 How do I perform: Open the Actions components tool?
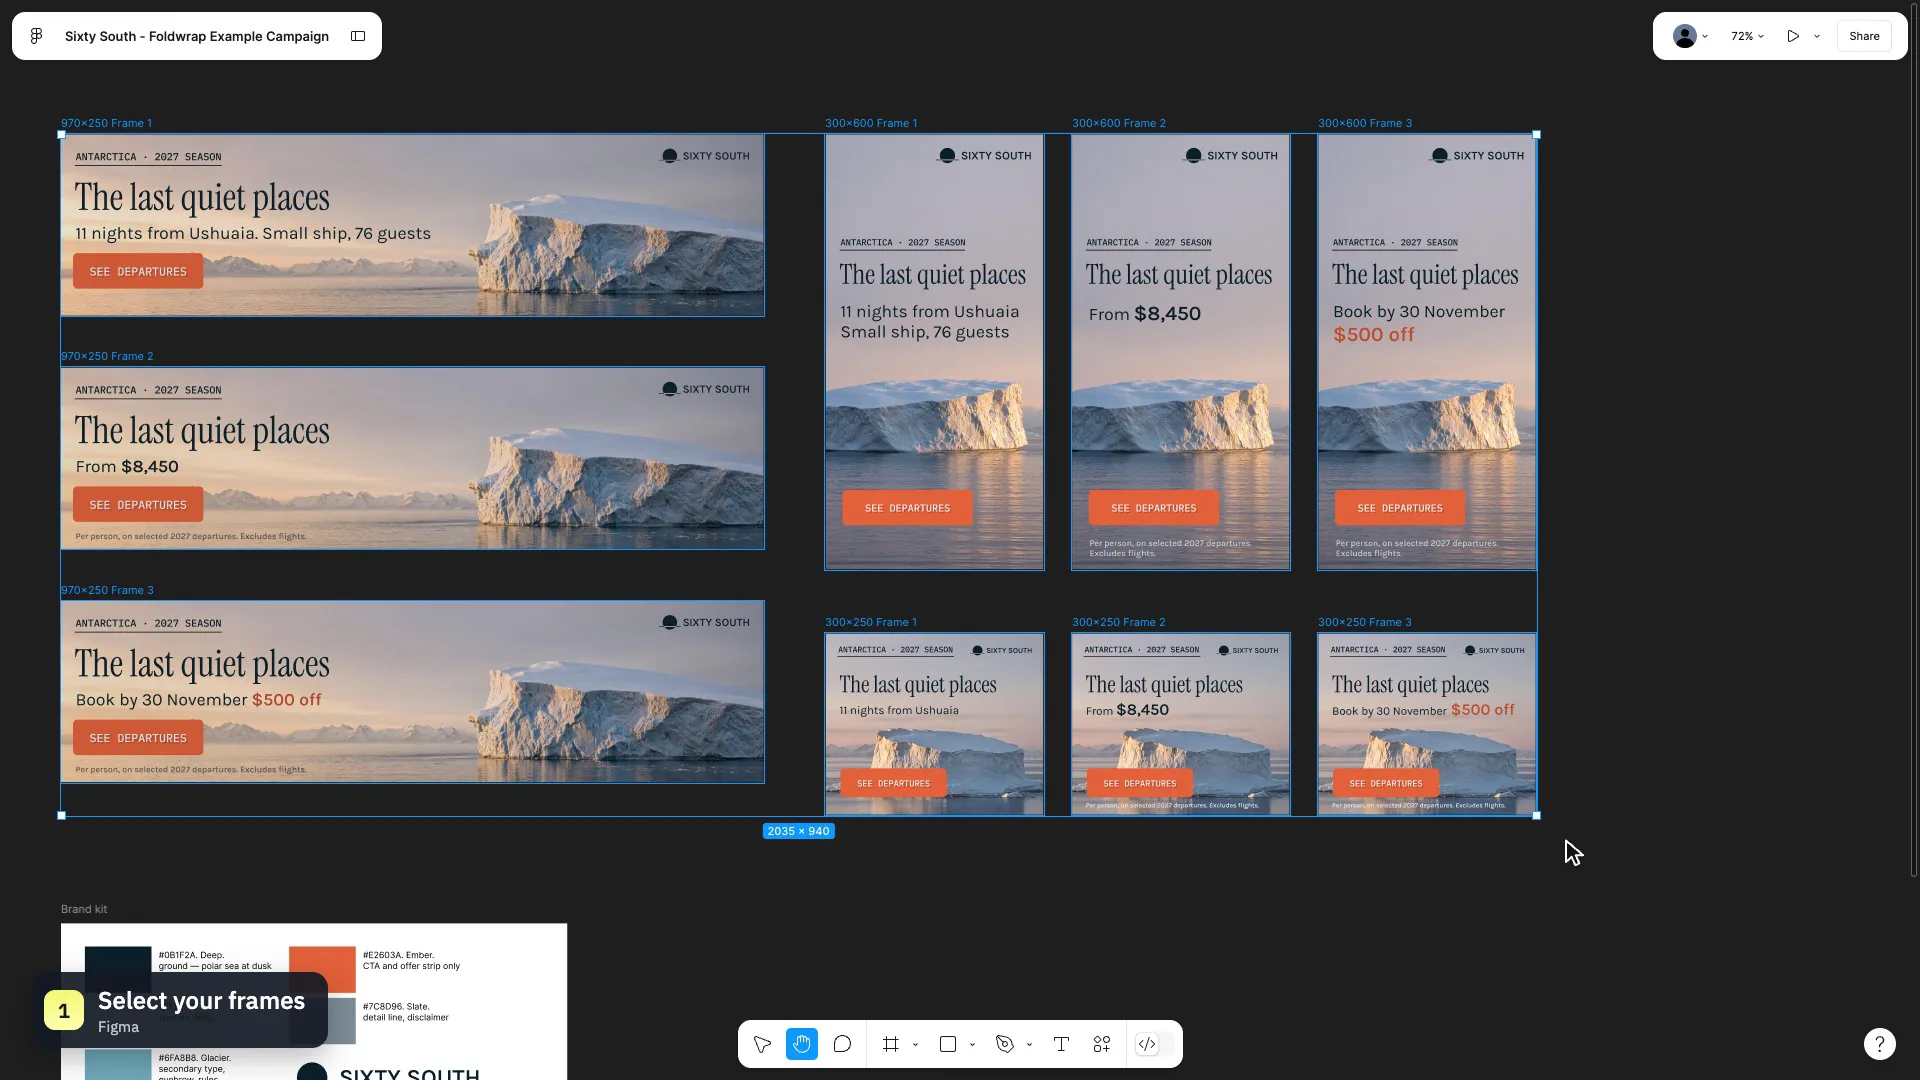pyautogui.click(x=1102, y=1044)
